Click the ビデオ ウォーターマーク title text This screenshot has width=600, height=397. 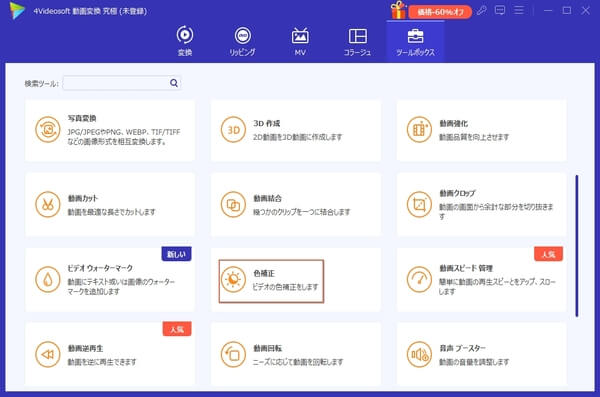click(100, 268)
